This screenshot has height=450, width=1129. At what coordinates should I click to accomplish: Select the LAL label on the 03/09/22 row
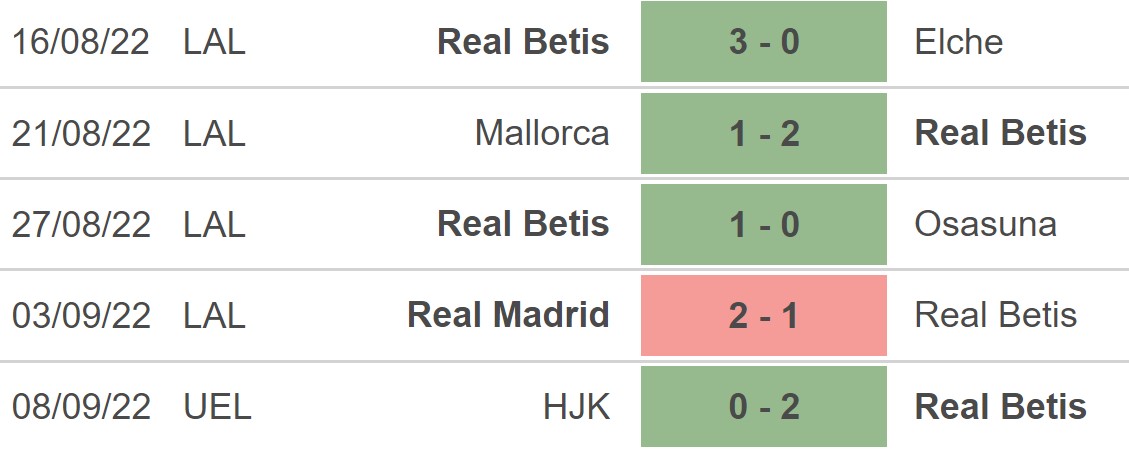214,315
